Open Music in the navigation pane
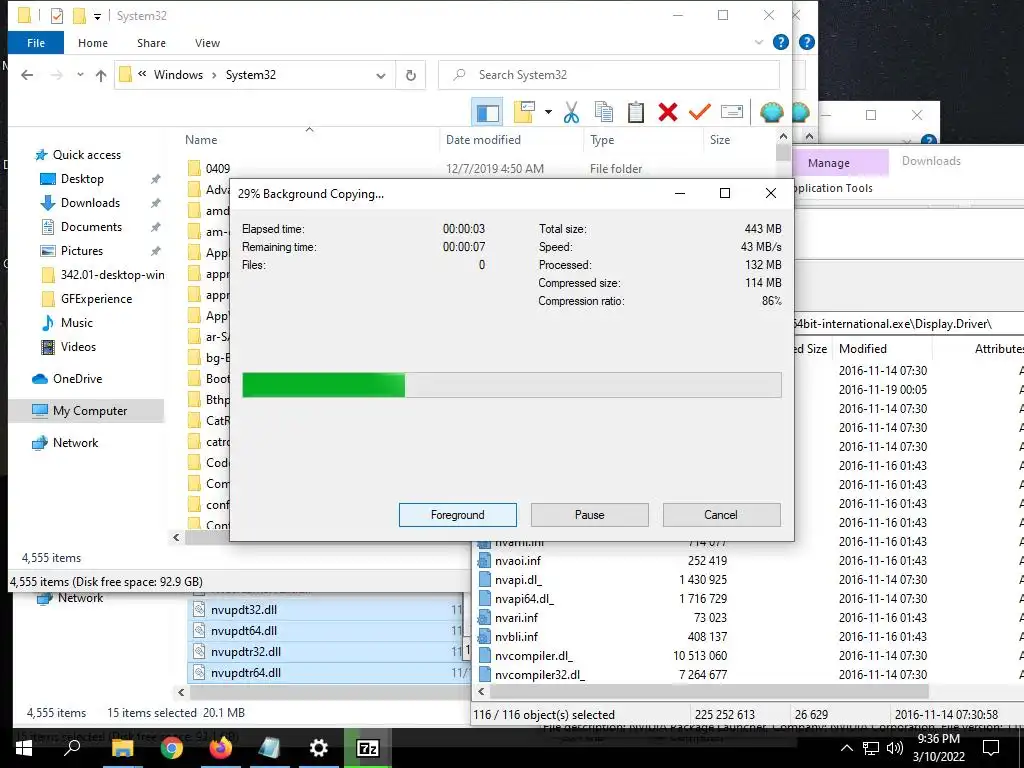Screen dimensions: 1024x768 pyautogui.click(x=76, y=323)
